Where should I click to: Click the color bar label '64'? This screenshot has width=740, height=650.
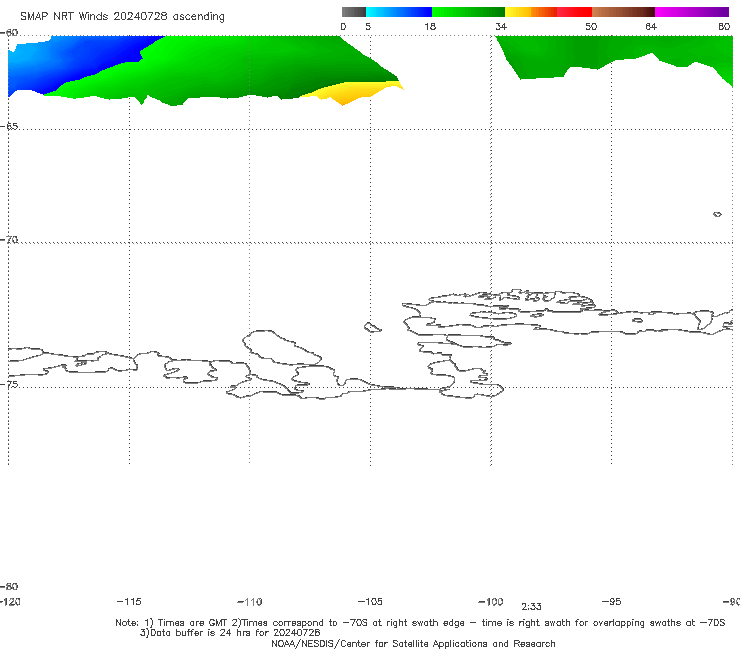click(651, 26)
